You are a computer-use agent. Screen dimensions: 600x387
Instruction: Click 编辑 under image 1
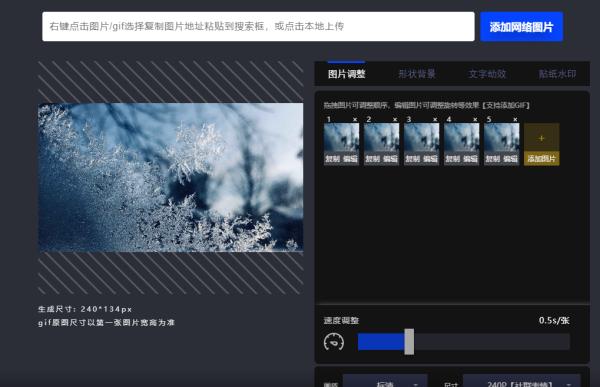tap(350, 158)
